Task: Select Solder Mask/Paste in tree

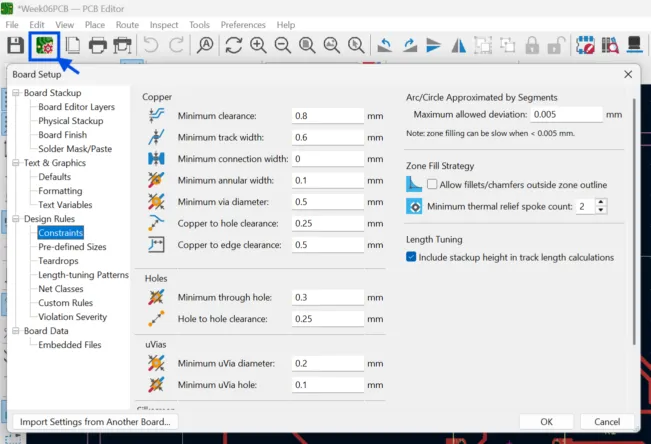Action: click(x=75, y=149)
